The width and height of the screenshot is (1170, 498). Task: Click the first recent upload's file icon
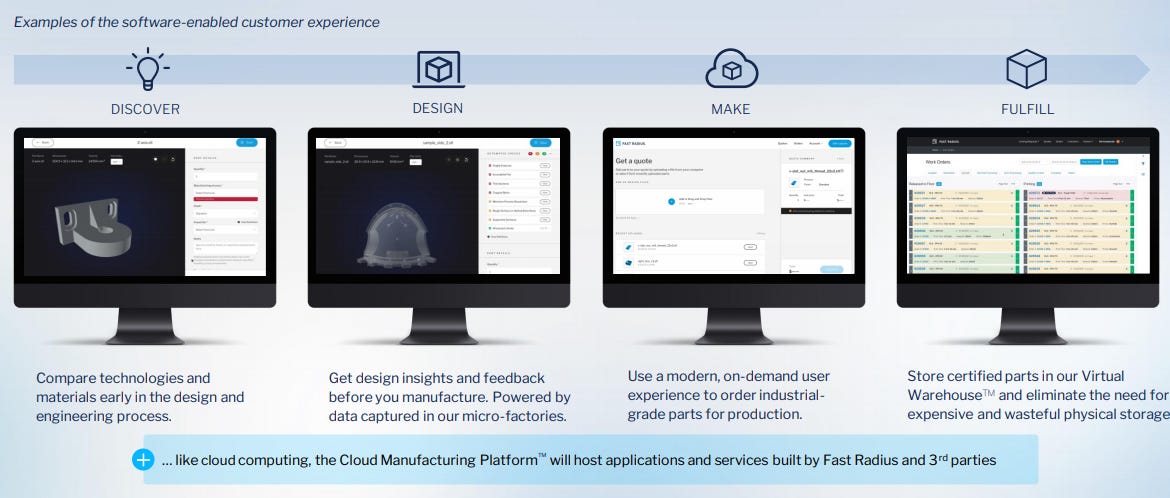point(628,247)
